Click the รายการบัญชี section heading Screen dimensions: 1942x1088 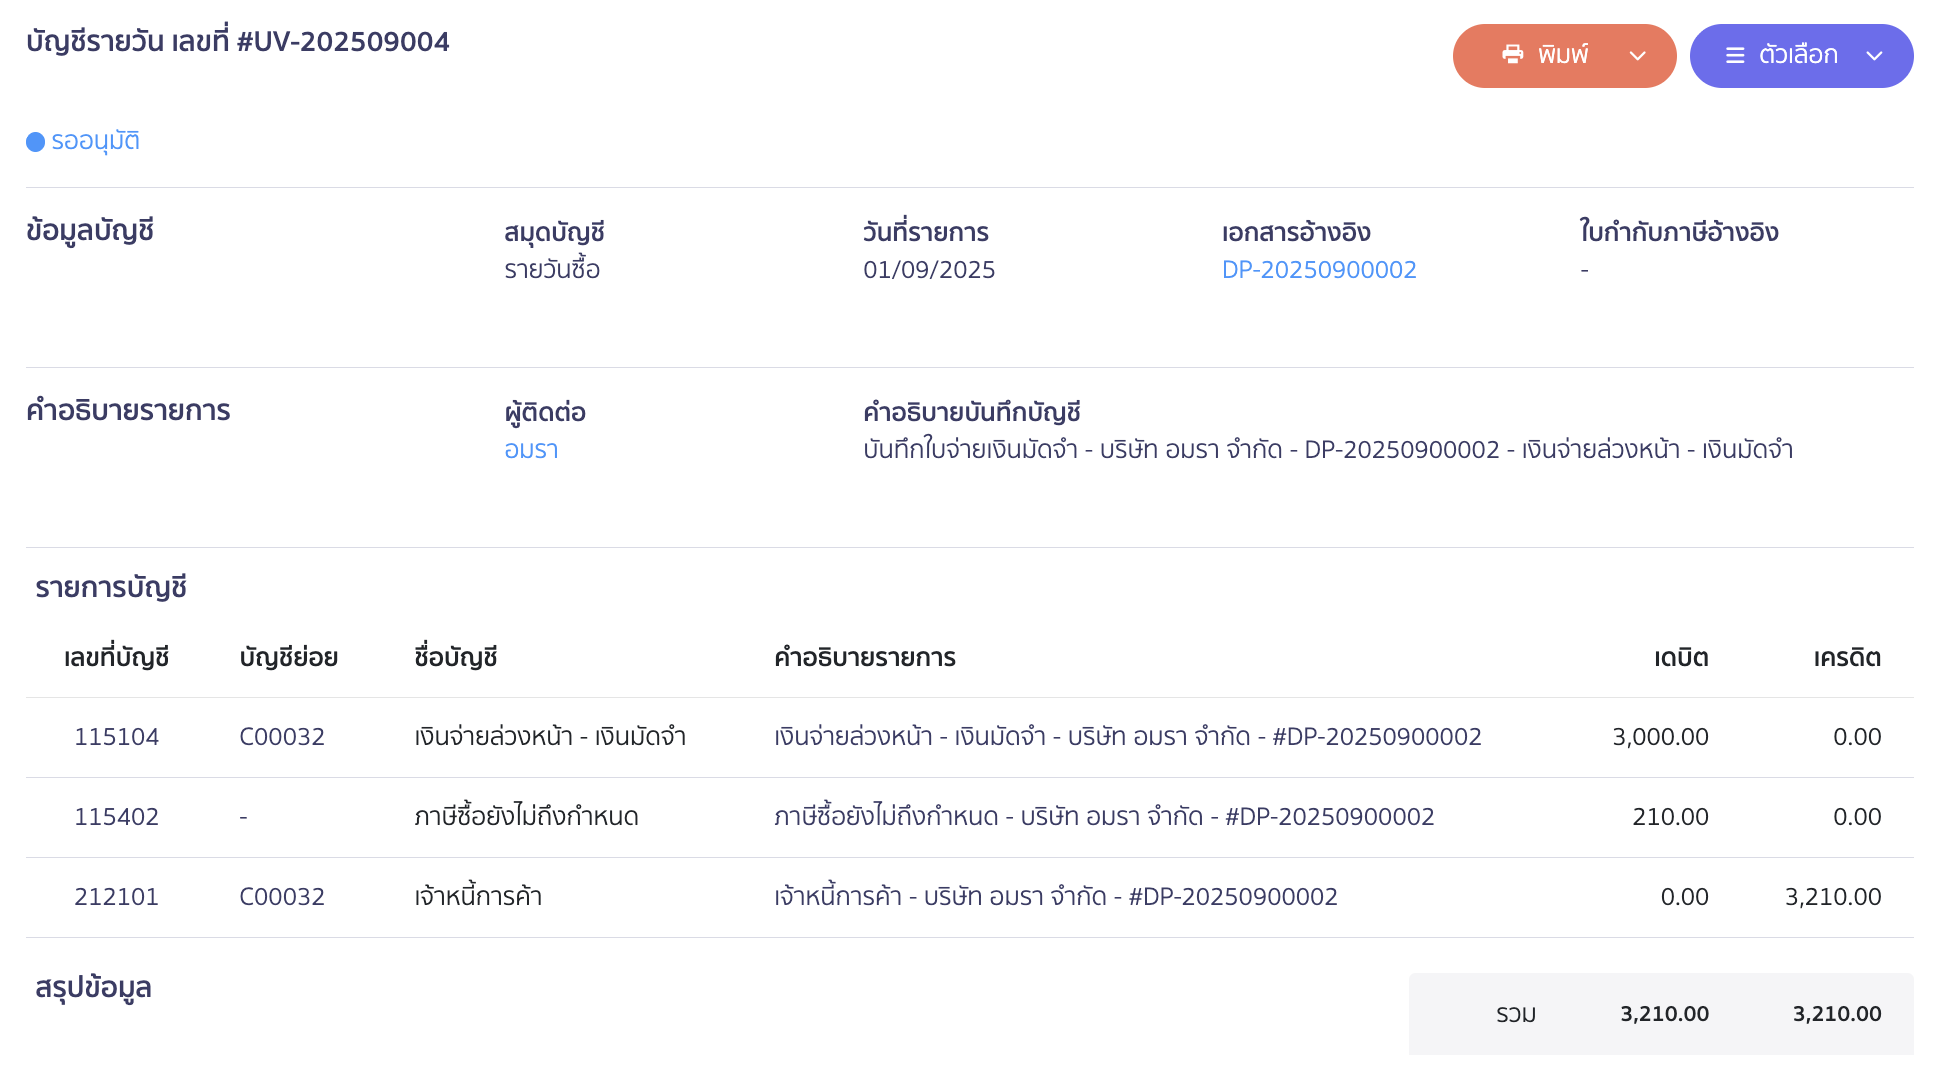(111, 588)
